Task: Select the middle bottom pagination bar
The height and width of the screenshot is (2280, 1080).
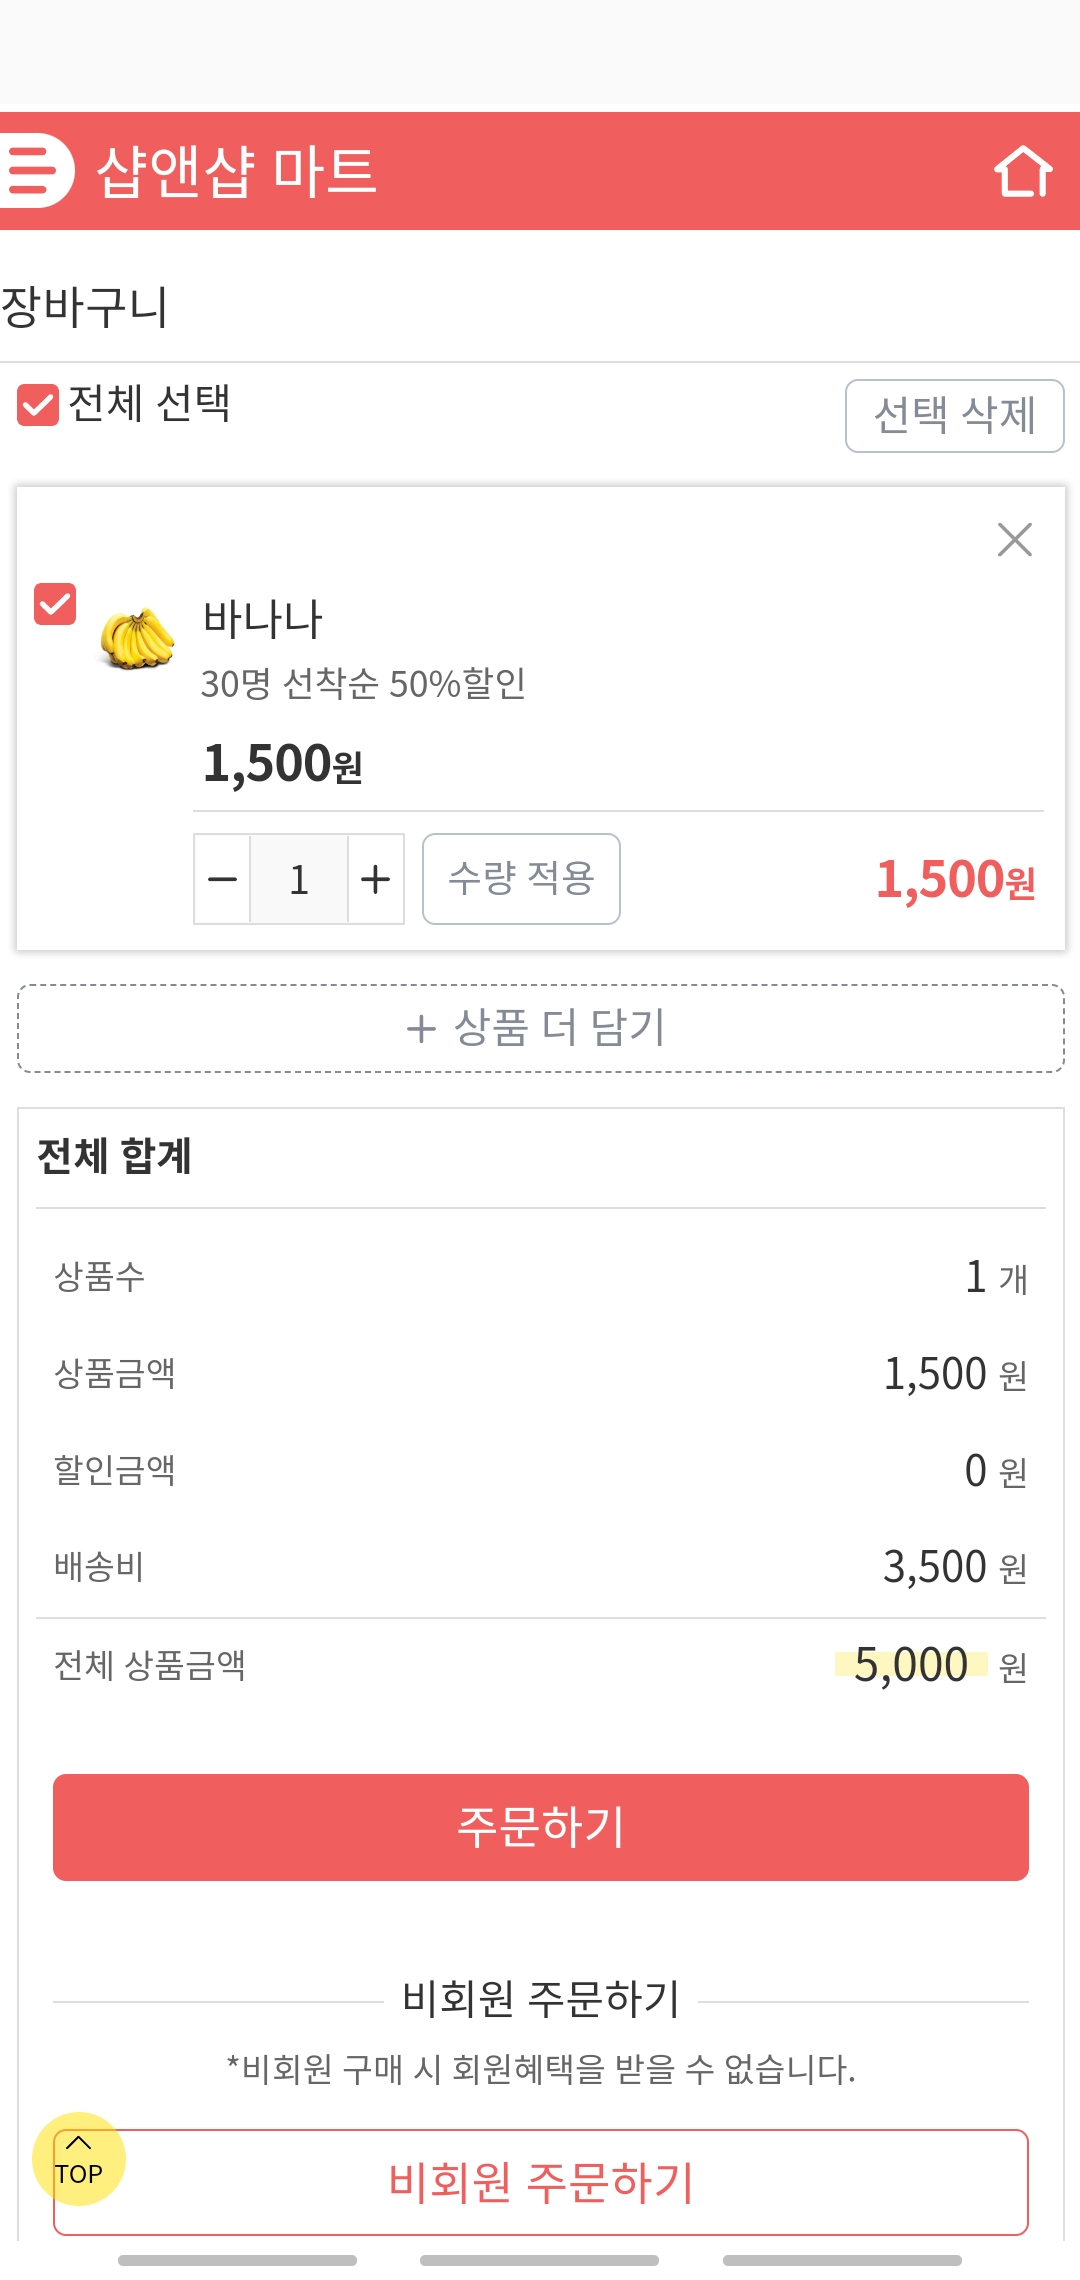Action: tap(539, 2260)
